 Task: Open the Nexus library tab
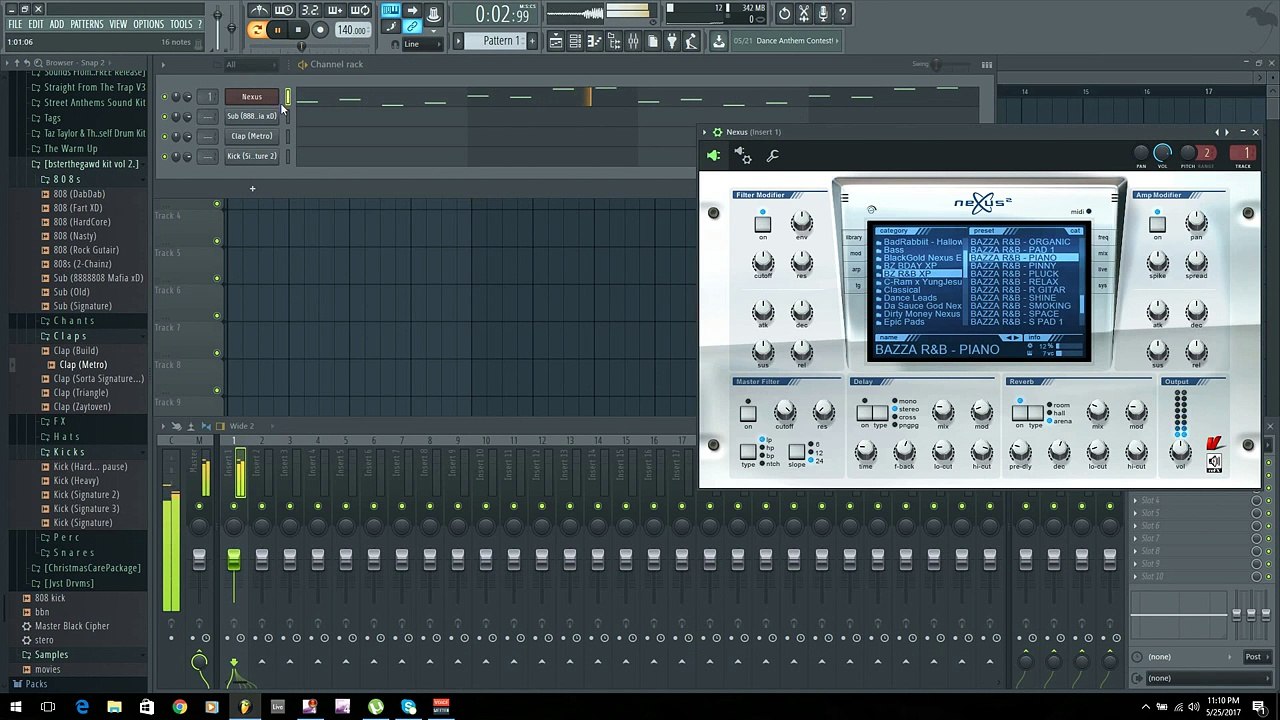pos(854,238)
